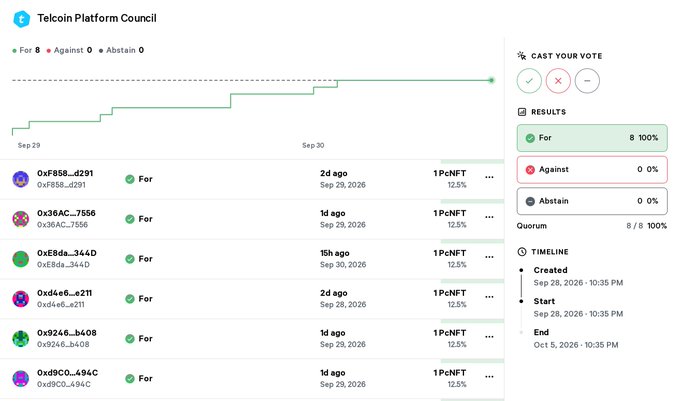Open more options for 0x9246...b408 vote
This screenshot has width=680, height=401.
(x=489, y=336)
